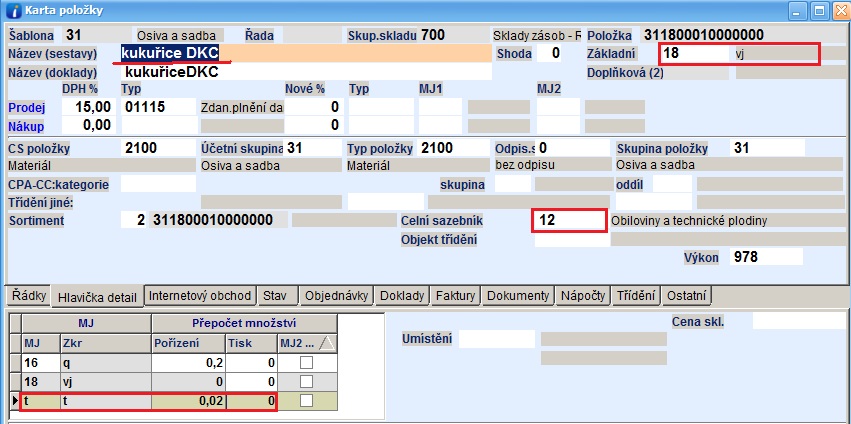The image size is (851, 424).
Task: Go to the Faktury tab
Action: tap(455, 296)
